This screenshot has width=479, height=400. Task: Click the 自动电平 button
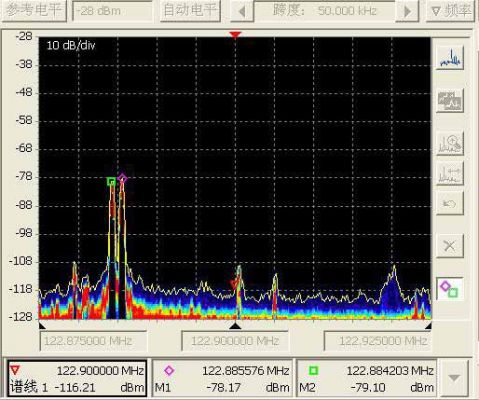[x=190, y=11]
